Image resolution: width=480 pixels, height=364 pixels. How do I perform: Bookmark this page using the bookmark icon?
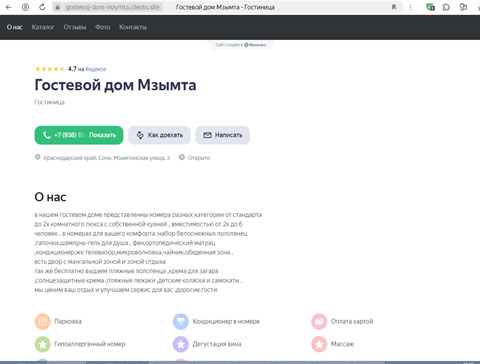(394, 7)
